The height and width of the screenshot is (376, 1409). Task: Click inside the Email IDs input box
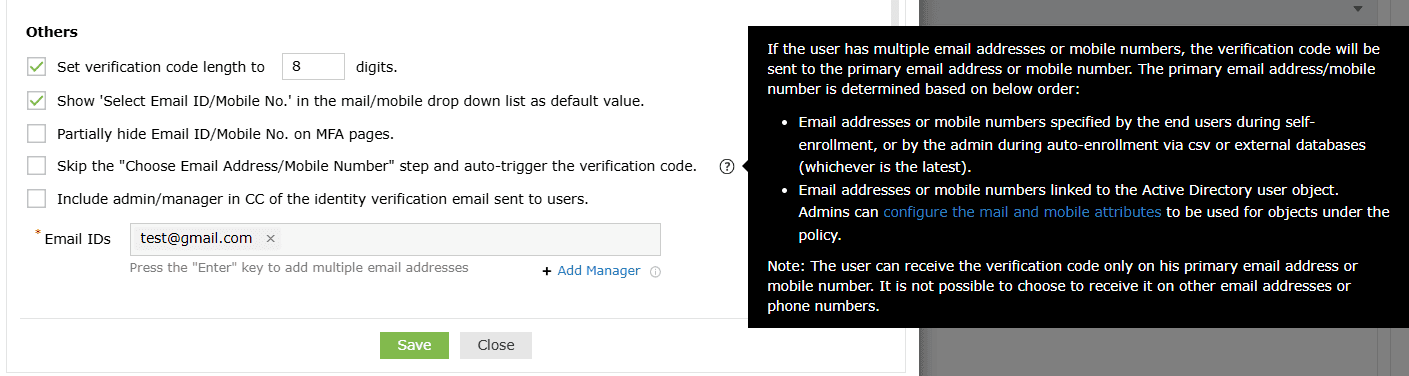point(470,239)
